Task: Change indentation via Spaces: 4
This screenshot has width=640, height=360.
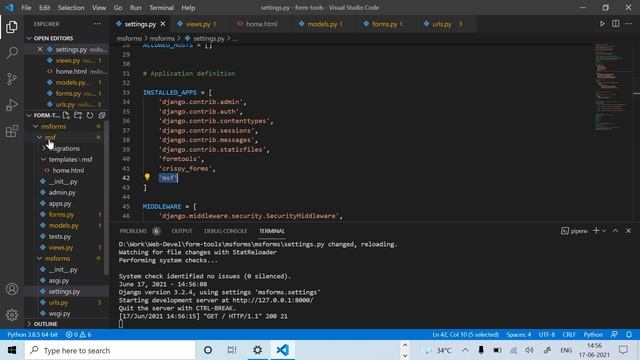Action: [518, 334]
